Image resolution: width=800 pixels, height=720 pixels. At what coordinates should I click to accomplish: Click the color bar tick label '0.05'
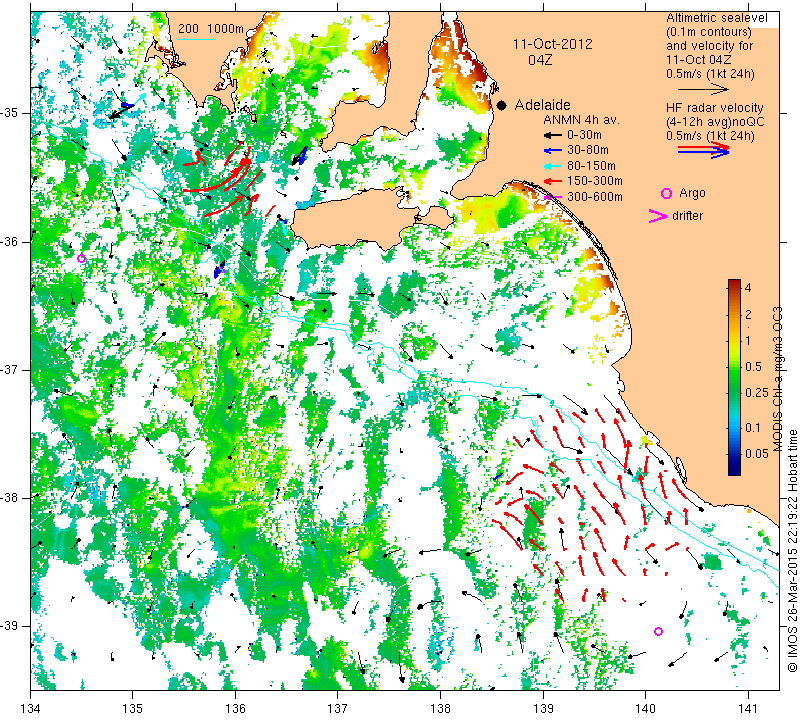[756, 454]
